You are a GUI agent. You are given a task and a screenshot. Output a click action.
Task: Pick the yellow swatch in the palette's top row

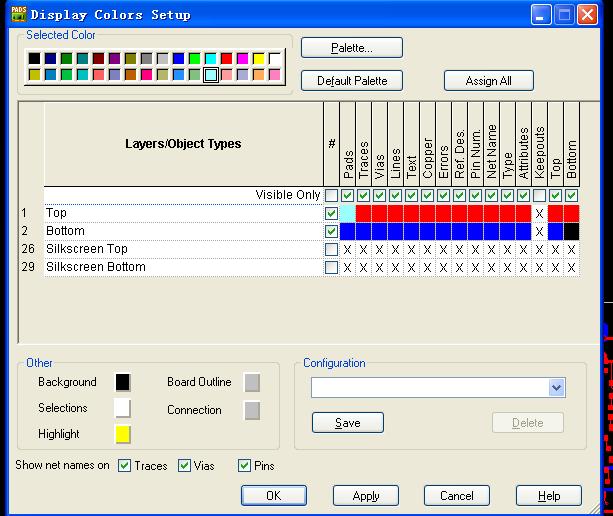click(258, 59)
